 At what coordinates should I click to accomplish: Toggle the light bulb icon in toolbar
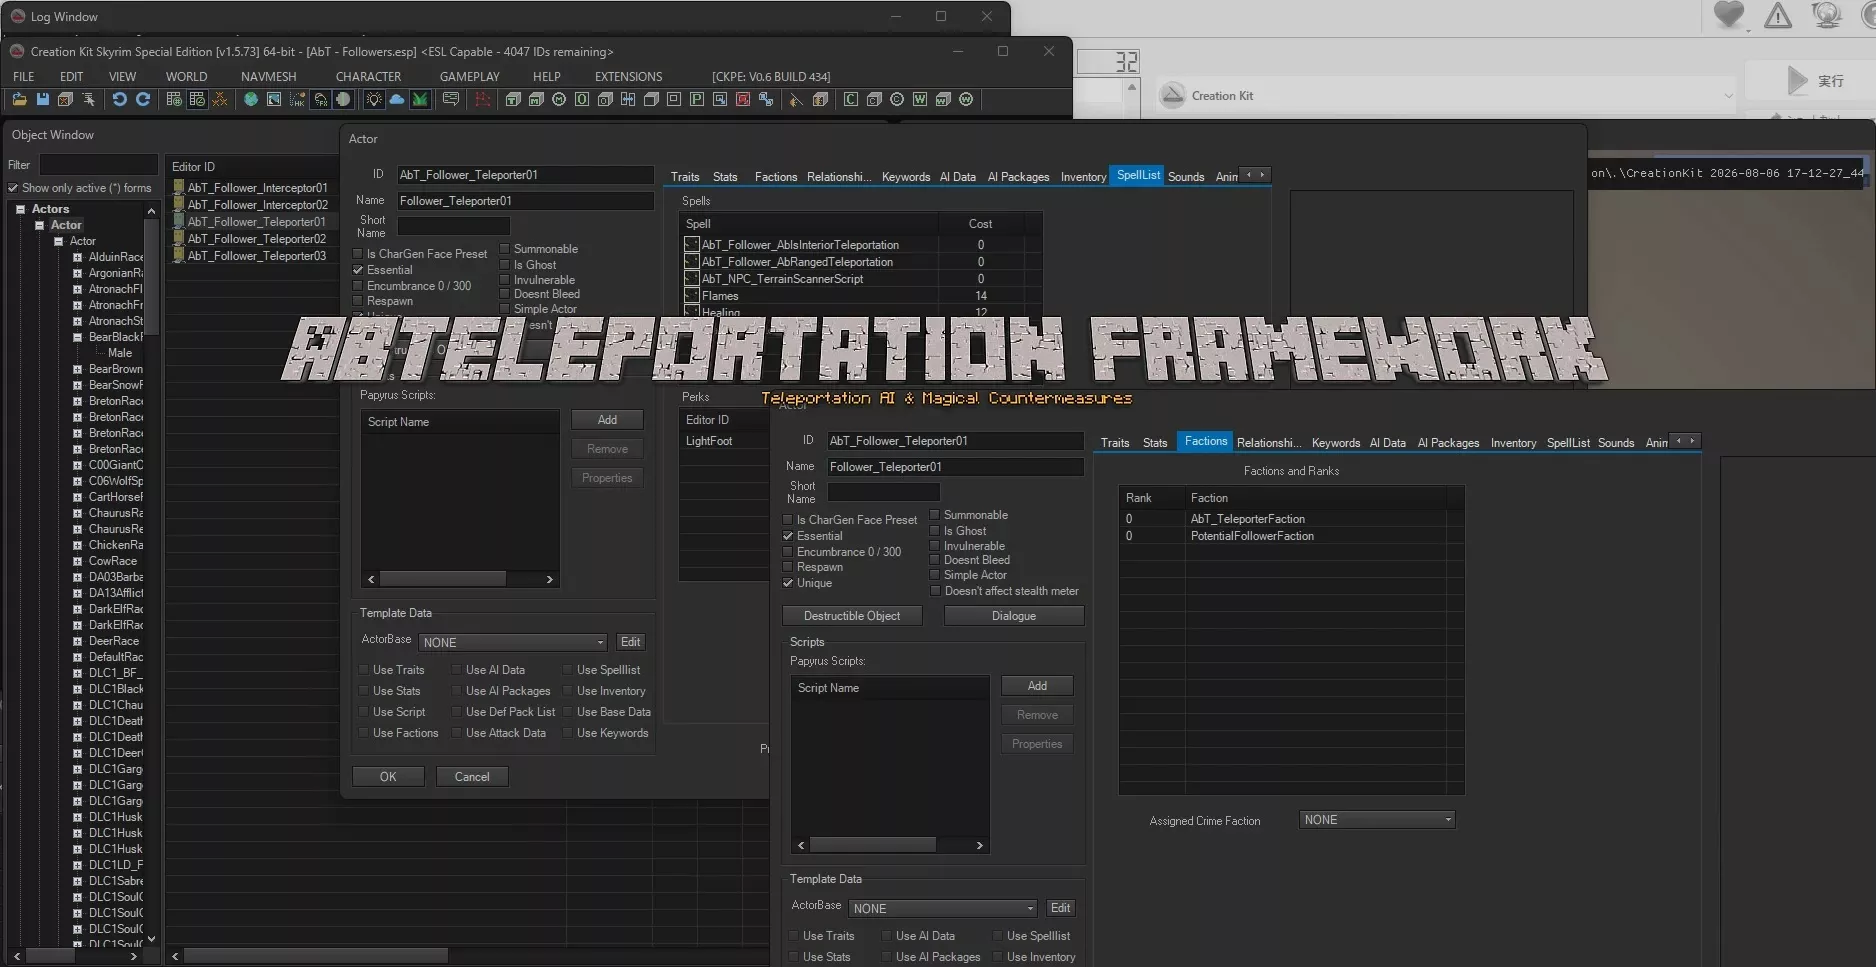tap(374, 99)
